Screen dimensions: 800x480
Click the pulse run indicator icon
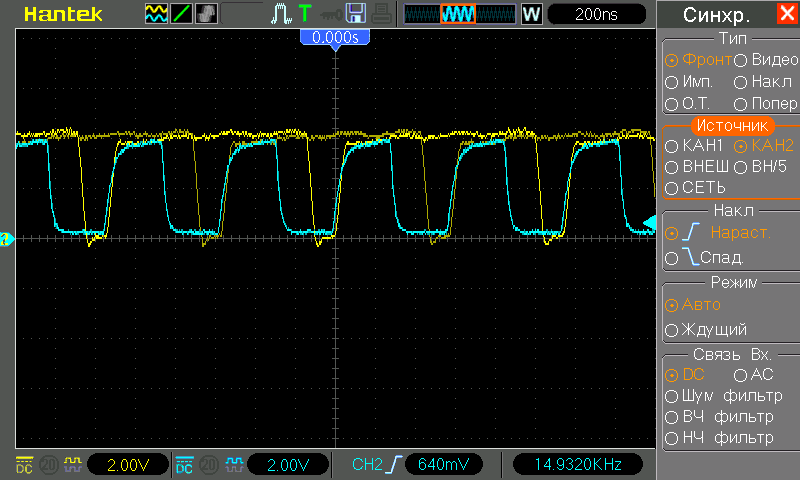click(280, 14)
